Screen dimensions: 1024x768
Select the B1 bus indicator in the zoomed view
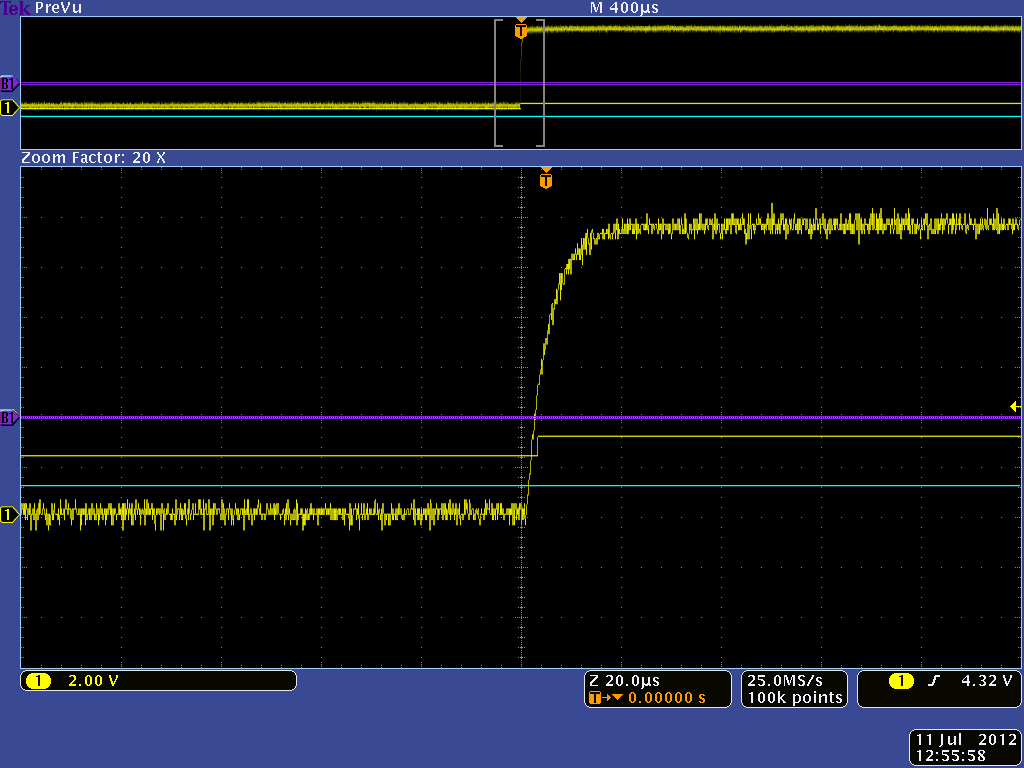(x=8, y=418)
